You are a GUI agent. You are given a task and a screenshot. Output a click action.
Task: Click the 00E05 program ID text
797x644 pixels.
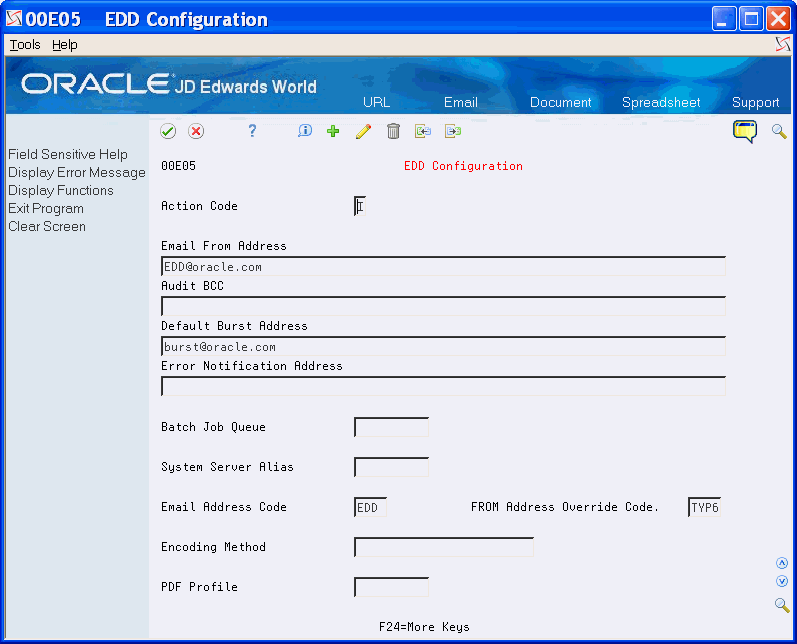[178, 166]
